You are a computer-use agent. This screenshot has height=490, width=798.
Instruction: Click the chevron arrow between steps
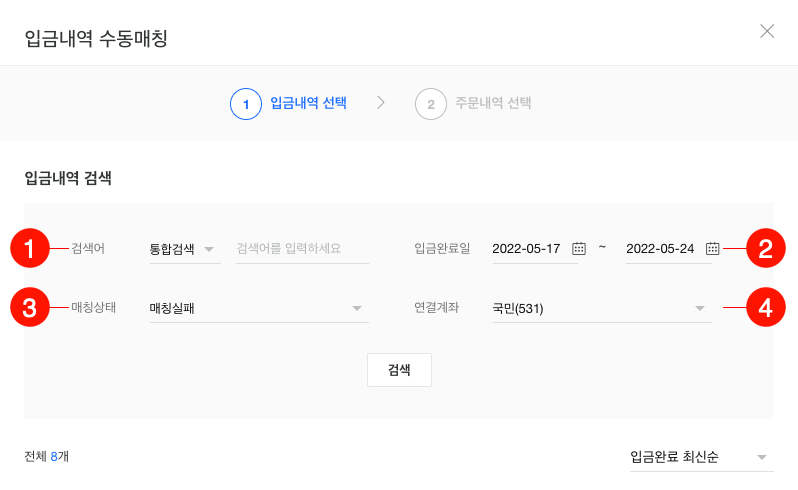[381, 103]
